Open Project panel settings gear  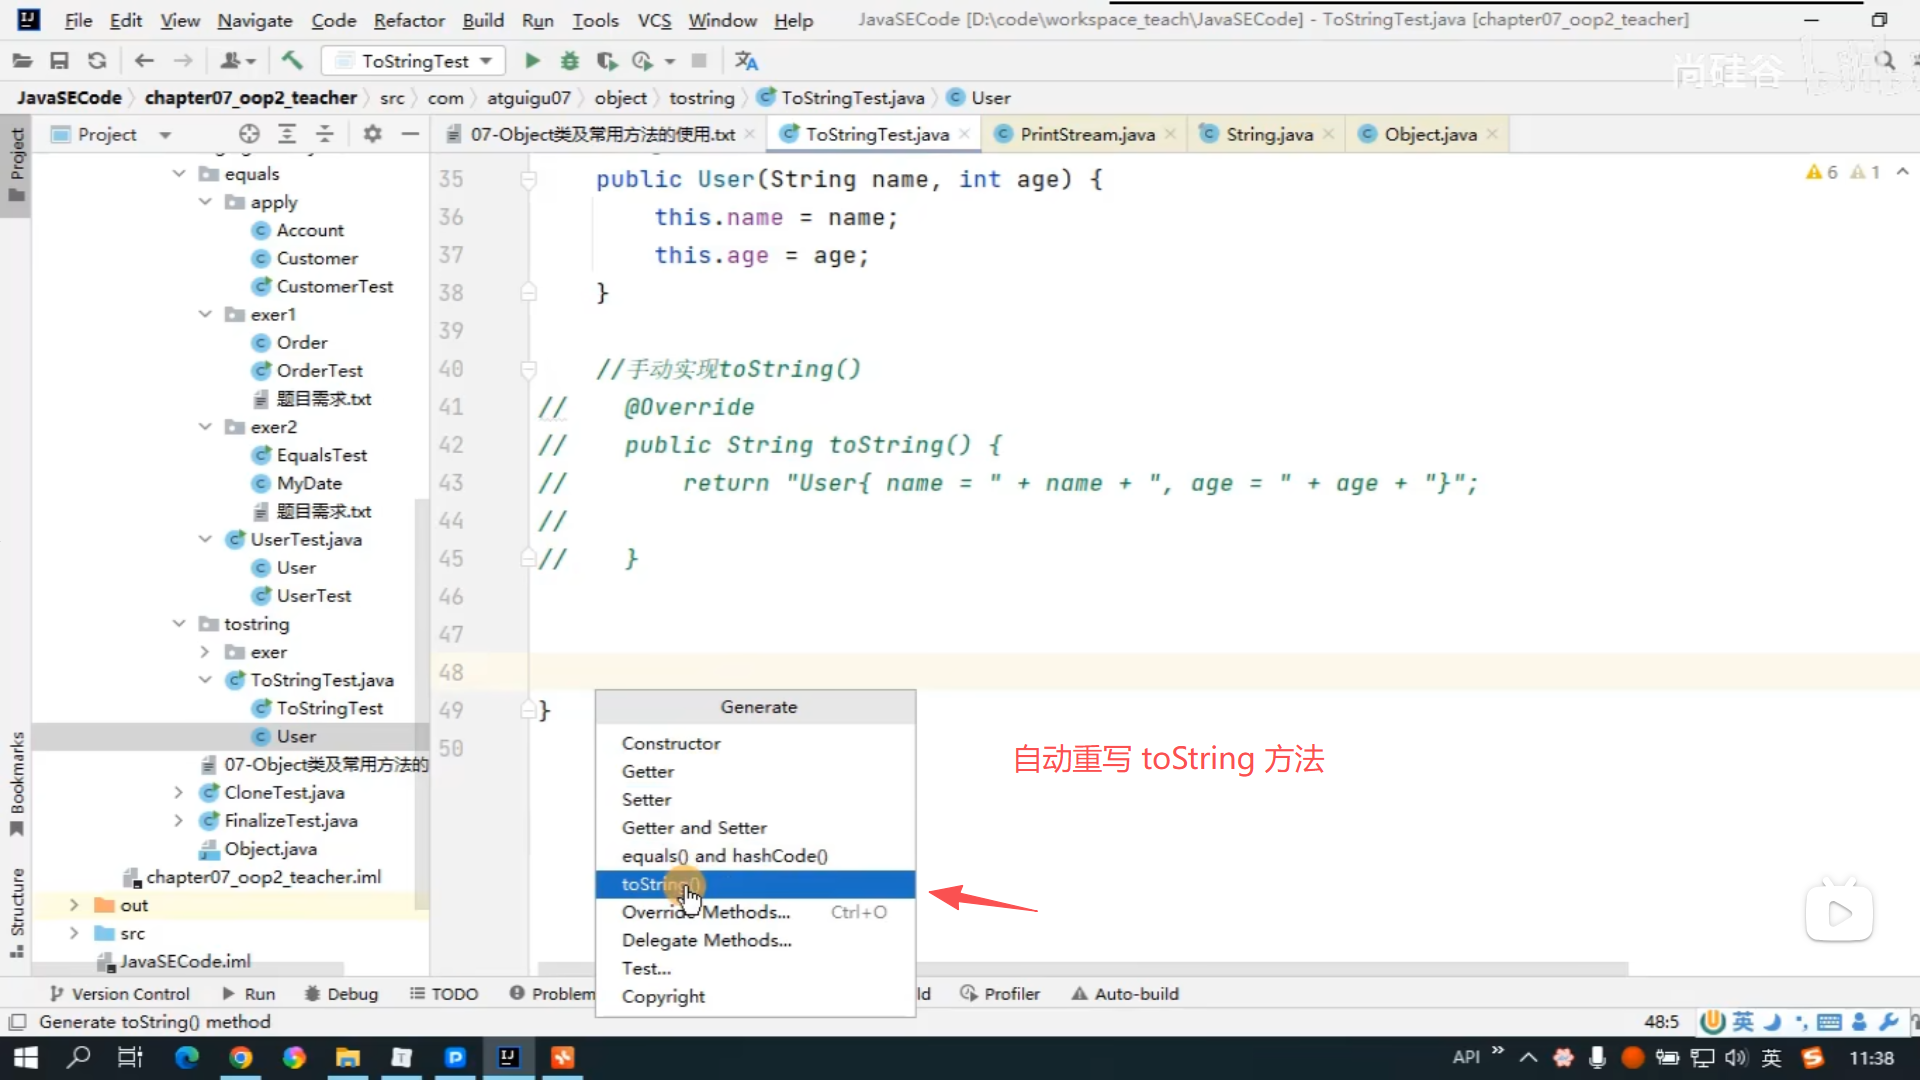pyautogui.click(x=372, y=134)
